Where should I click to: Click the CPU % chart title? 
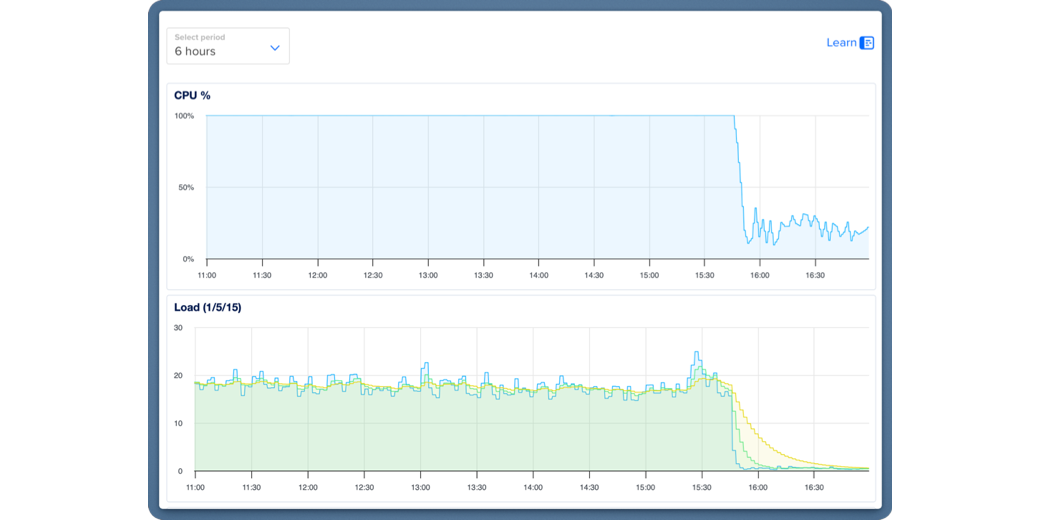192,96
